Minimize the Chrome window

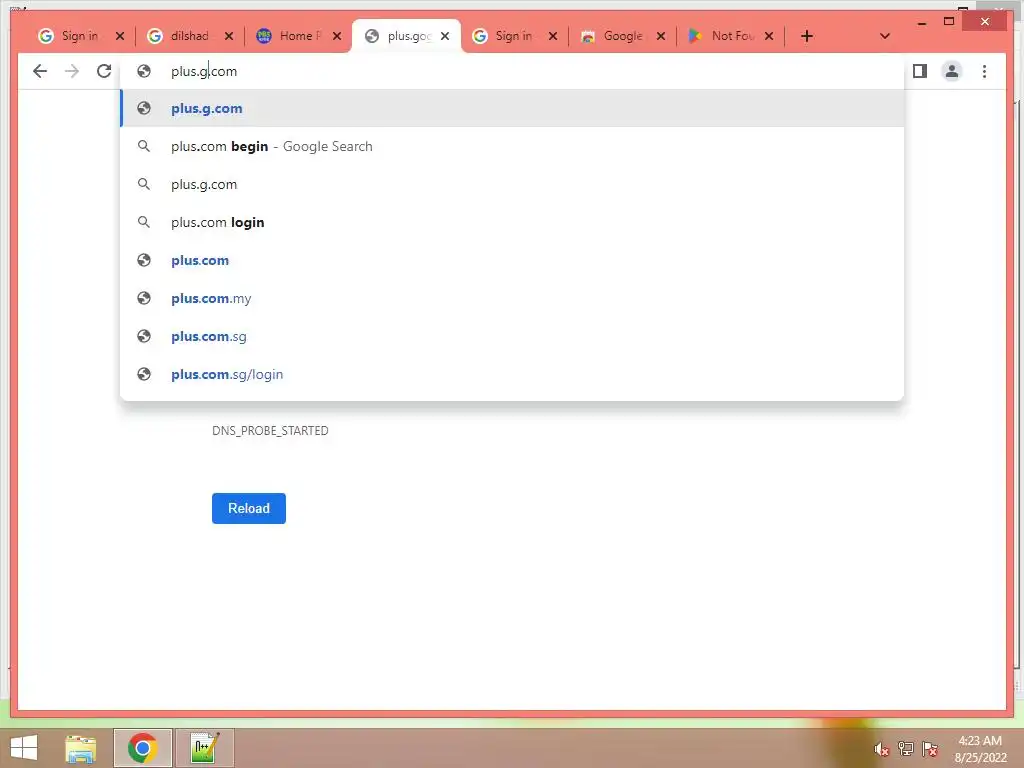tap(922, 22)
